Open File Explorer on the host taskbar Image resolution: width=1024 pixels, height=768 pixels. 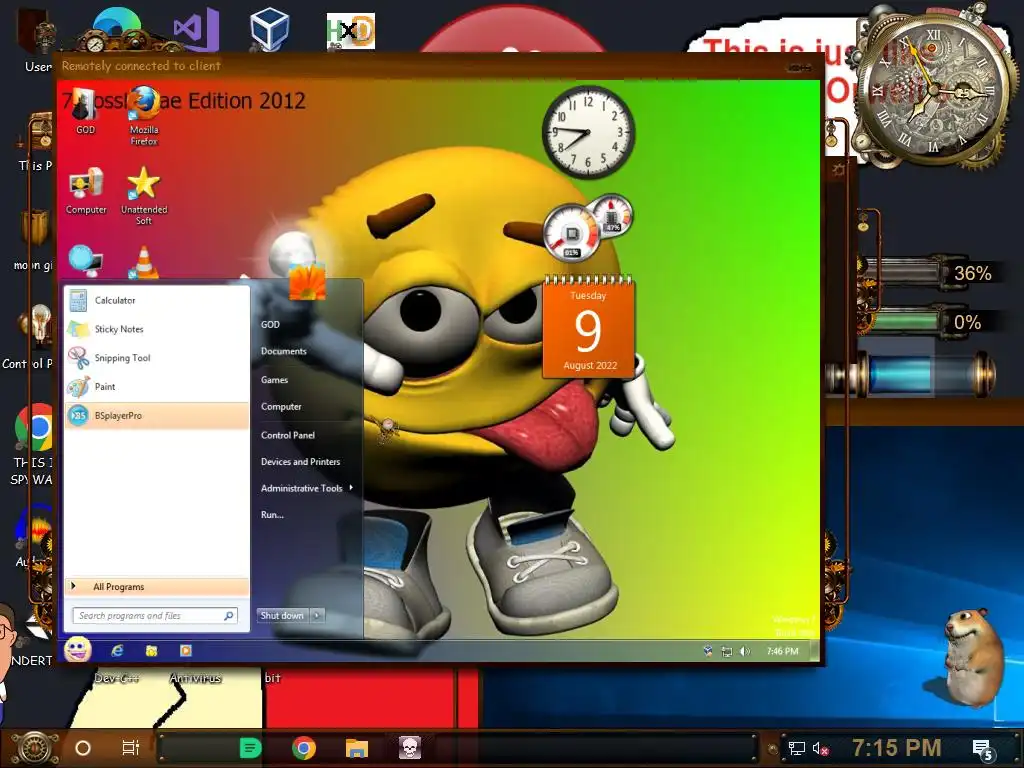coord(357,748)
